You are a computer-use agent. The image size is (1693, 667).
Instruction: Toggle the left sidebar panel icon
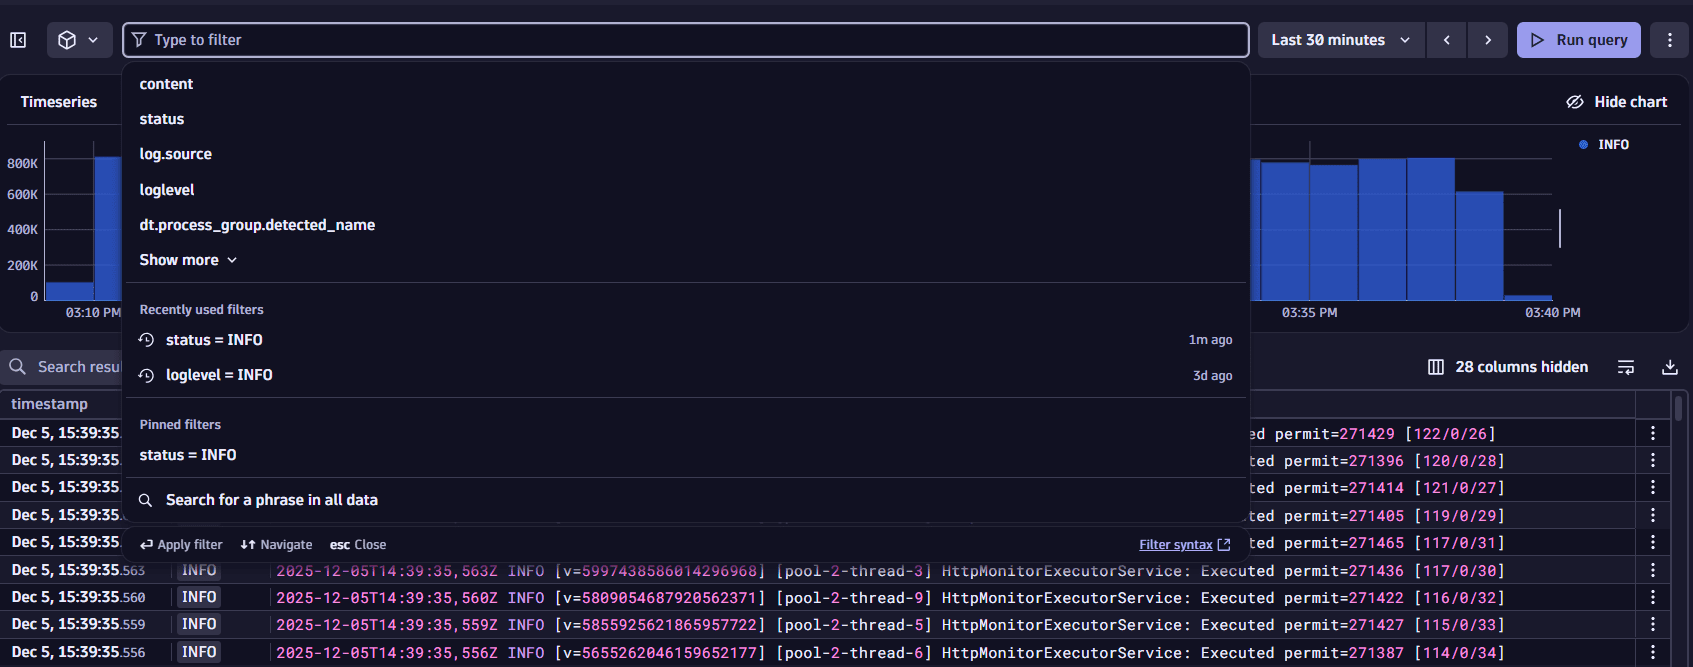[18, 40]
